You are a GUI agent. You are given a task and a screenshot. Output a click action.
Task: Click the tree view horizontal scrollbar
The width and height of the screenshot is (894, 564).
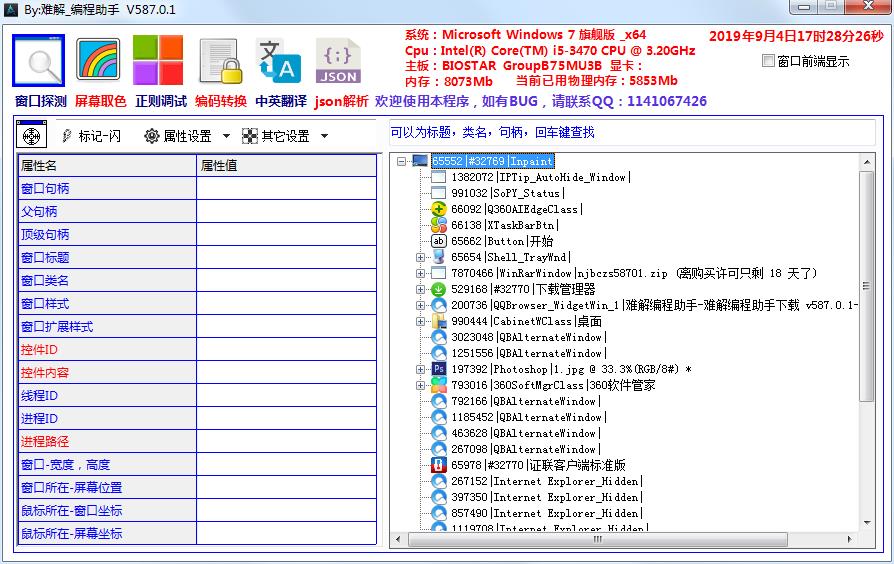coord(600,539)
